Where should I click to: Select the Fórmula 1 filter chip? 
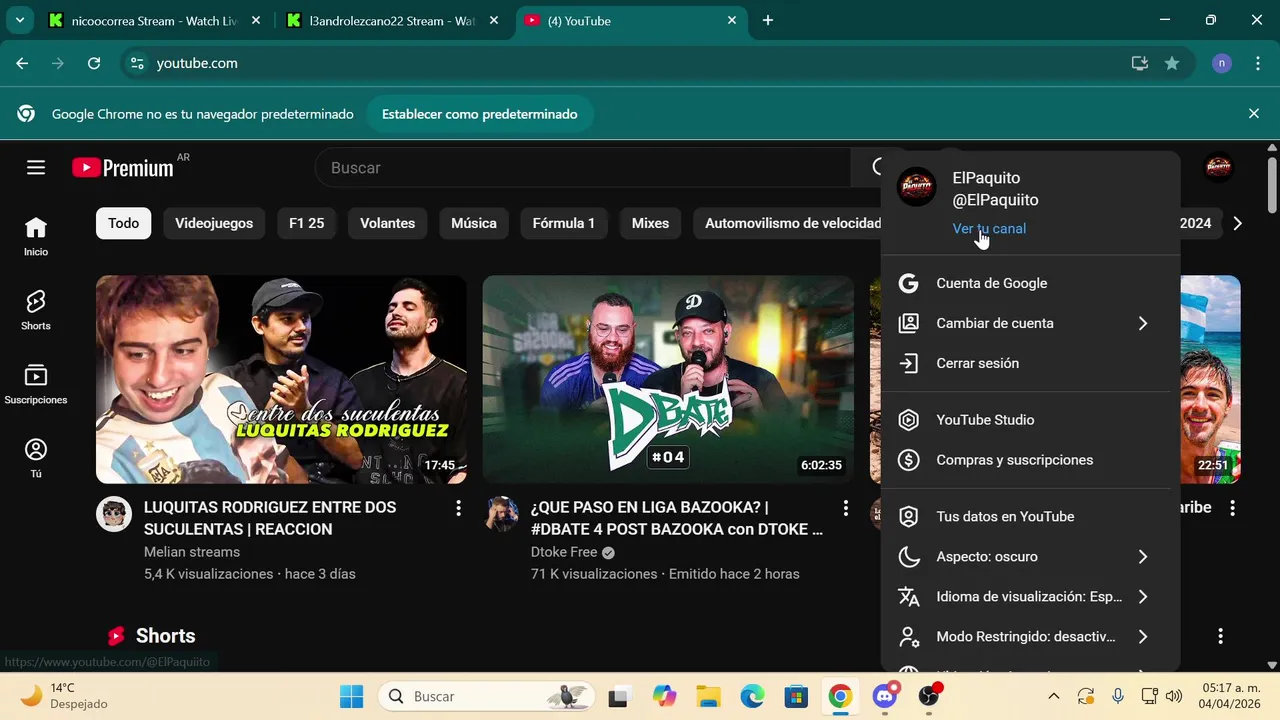(564, 223)
